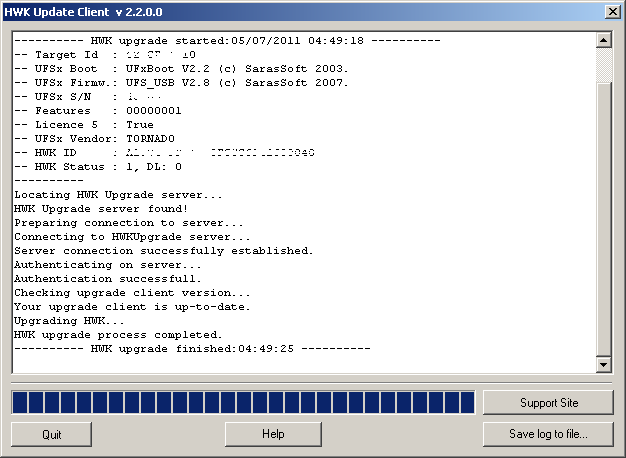Image resolution: width=626 pixels, height=458 pixels.
Task: Click 'Authenticating on server...' line
Action: (x=108, y=265)
